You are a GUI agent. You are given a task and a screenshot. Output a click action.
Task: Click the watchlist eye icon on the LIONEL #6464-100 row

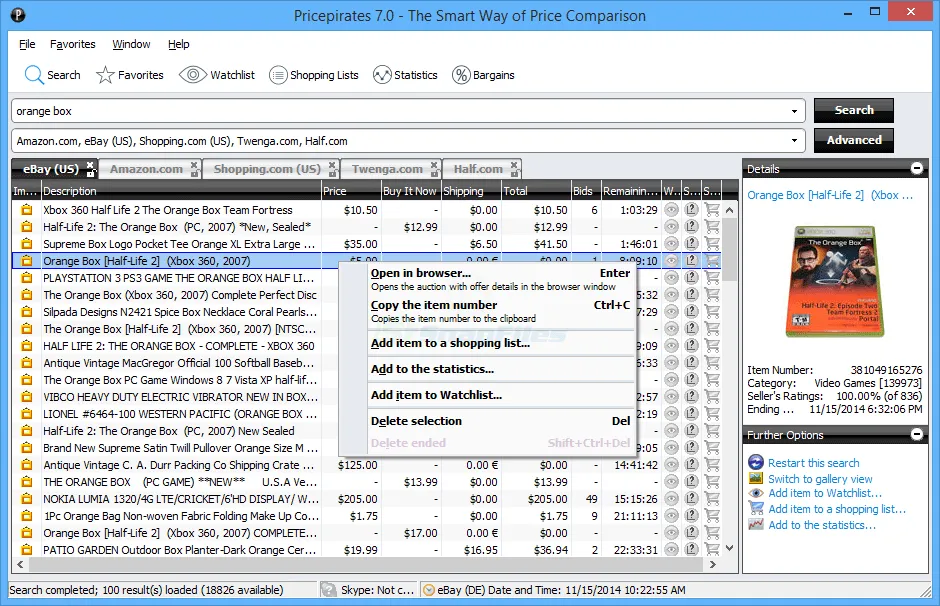[x=671, y=414]
